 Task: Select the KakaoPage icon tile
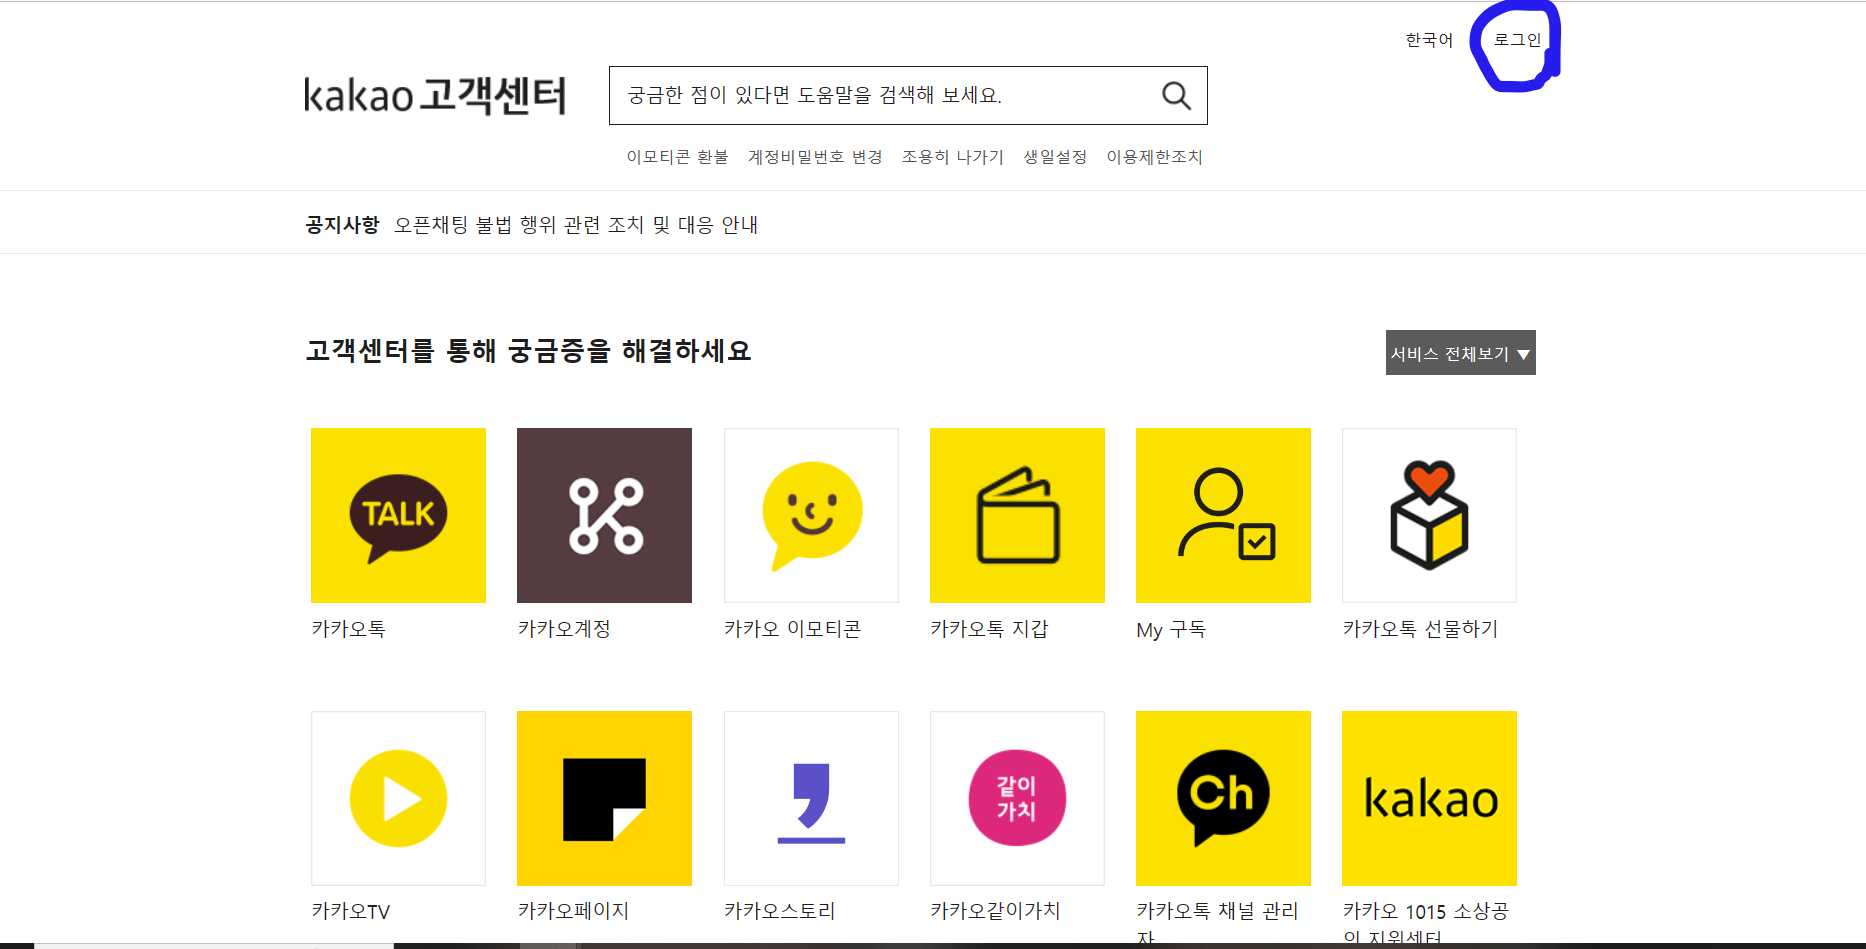(x=604, y=798)
